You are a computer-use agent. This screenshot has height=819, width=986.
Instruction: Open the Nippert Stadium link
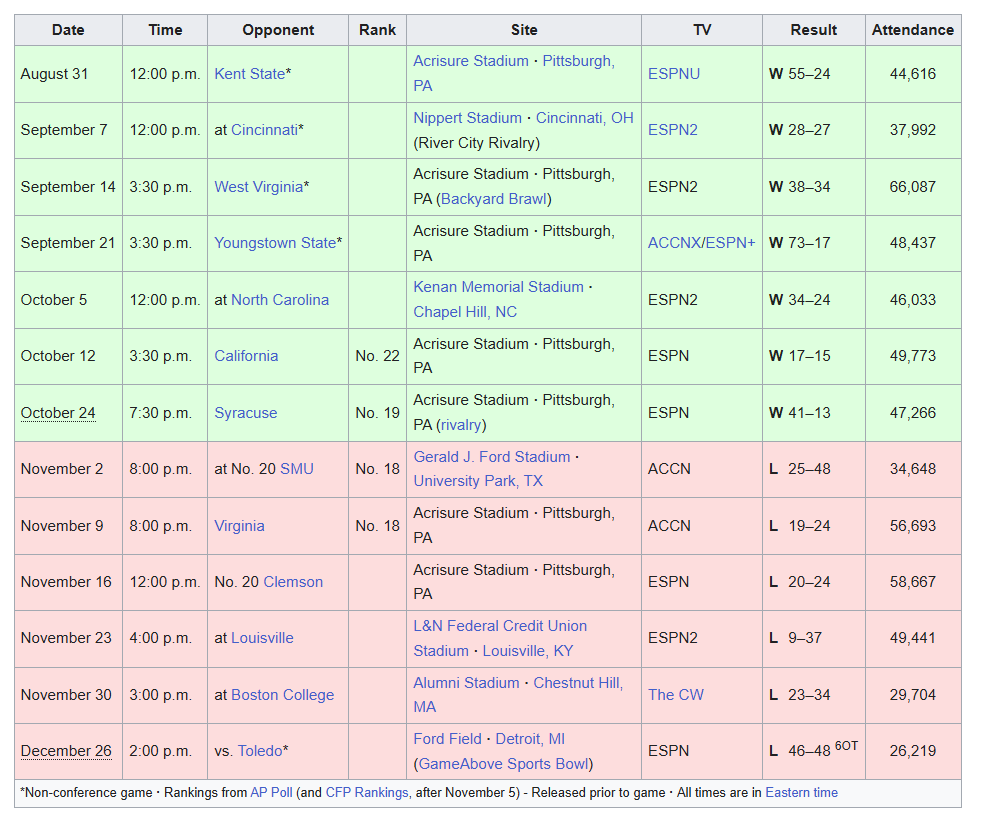(x=467, y=118)
